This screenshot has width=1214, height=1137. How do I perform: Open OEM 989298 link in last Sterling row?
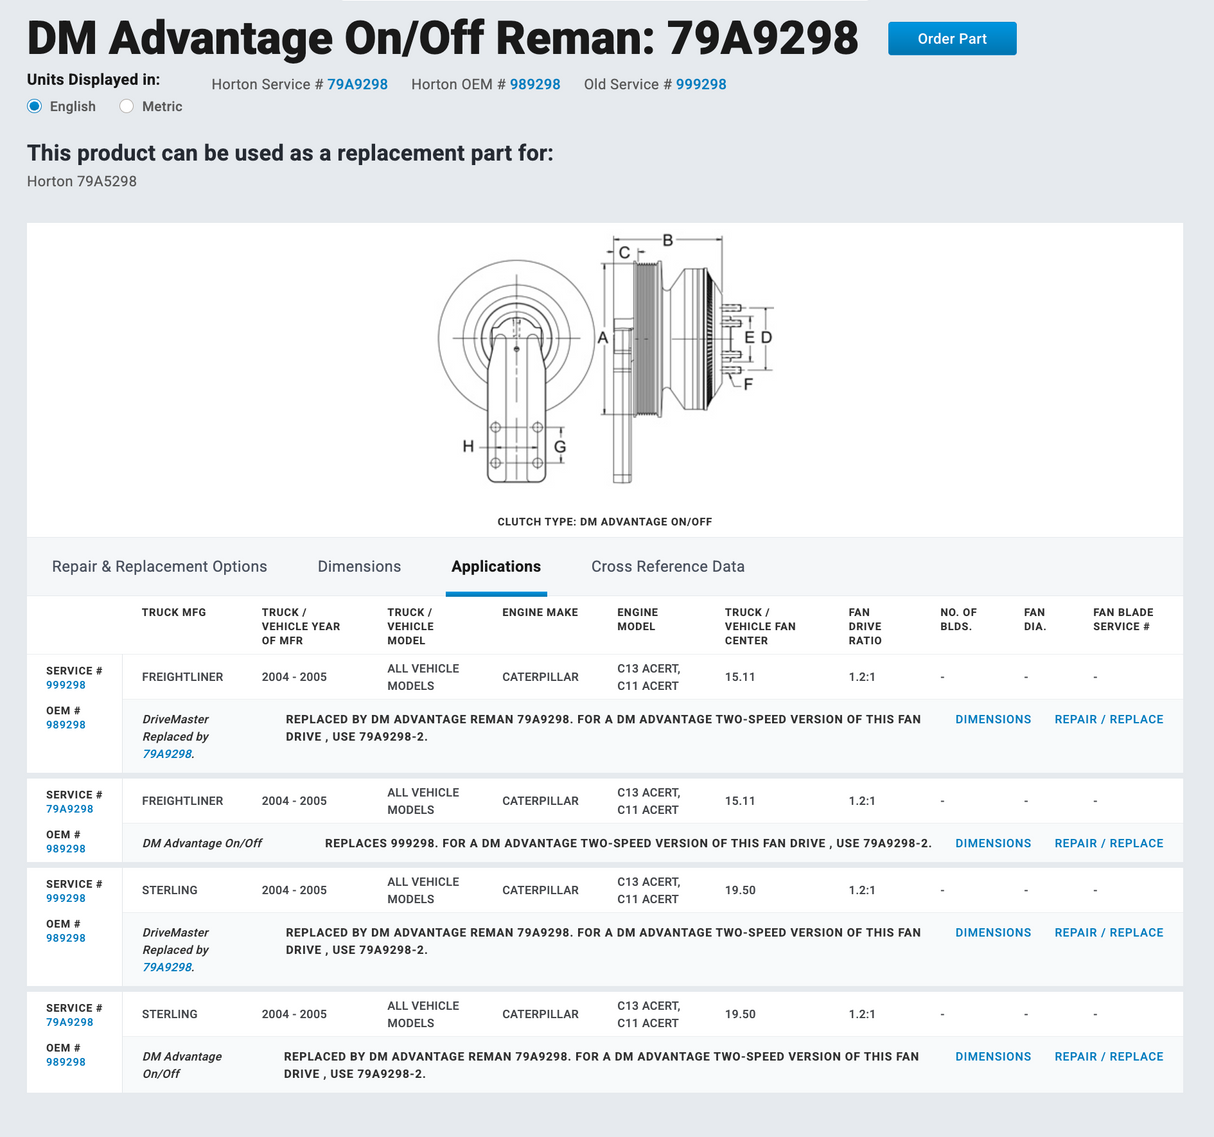tap(66, 1062)
